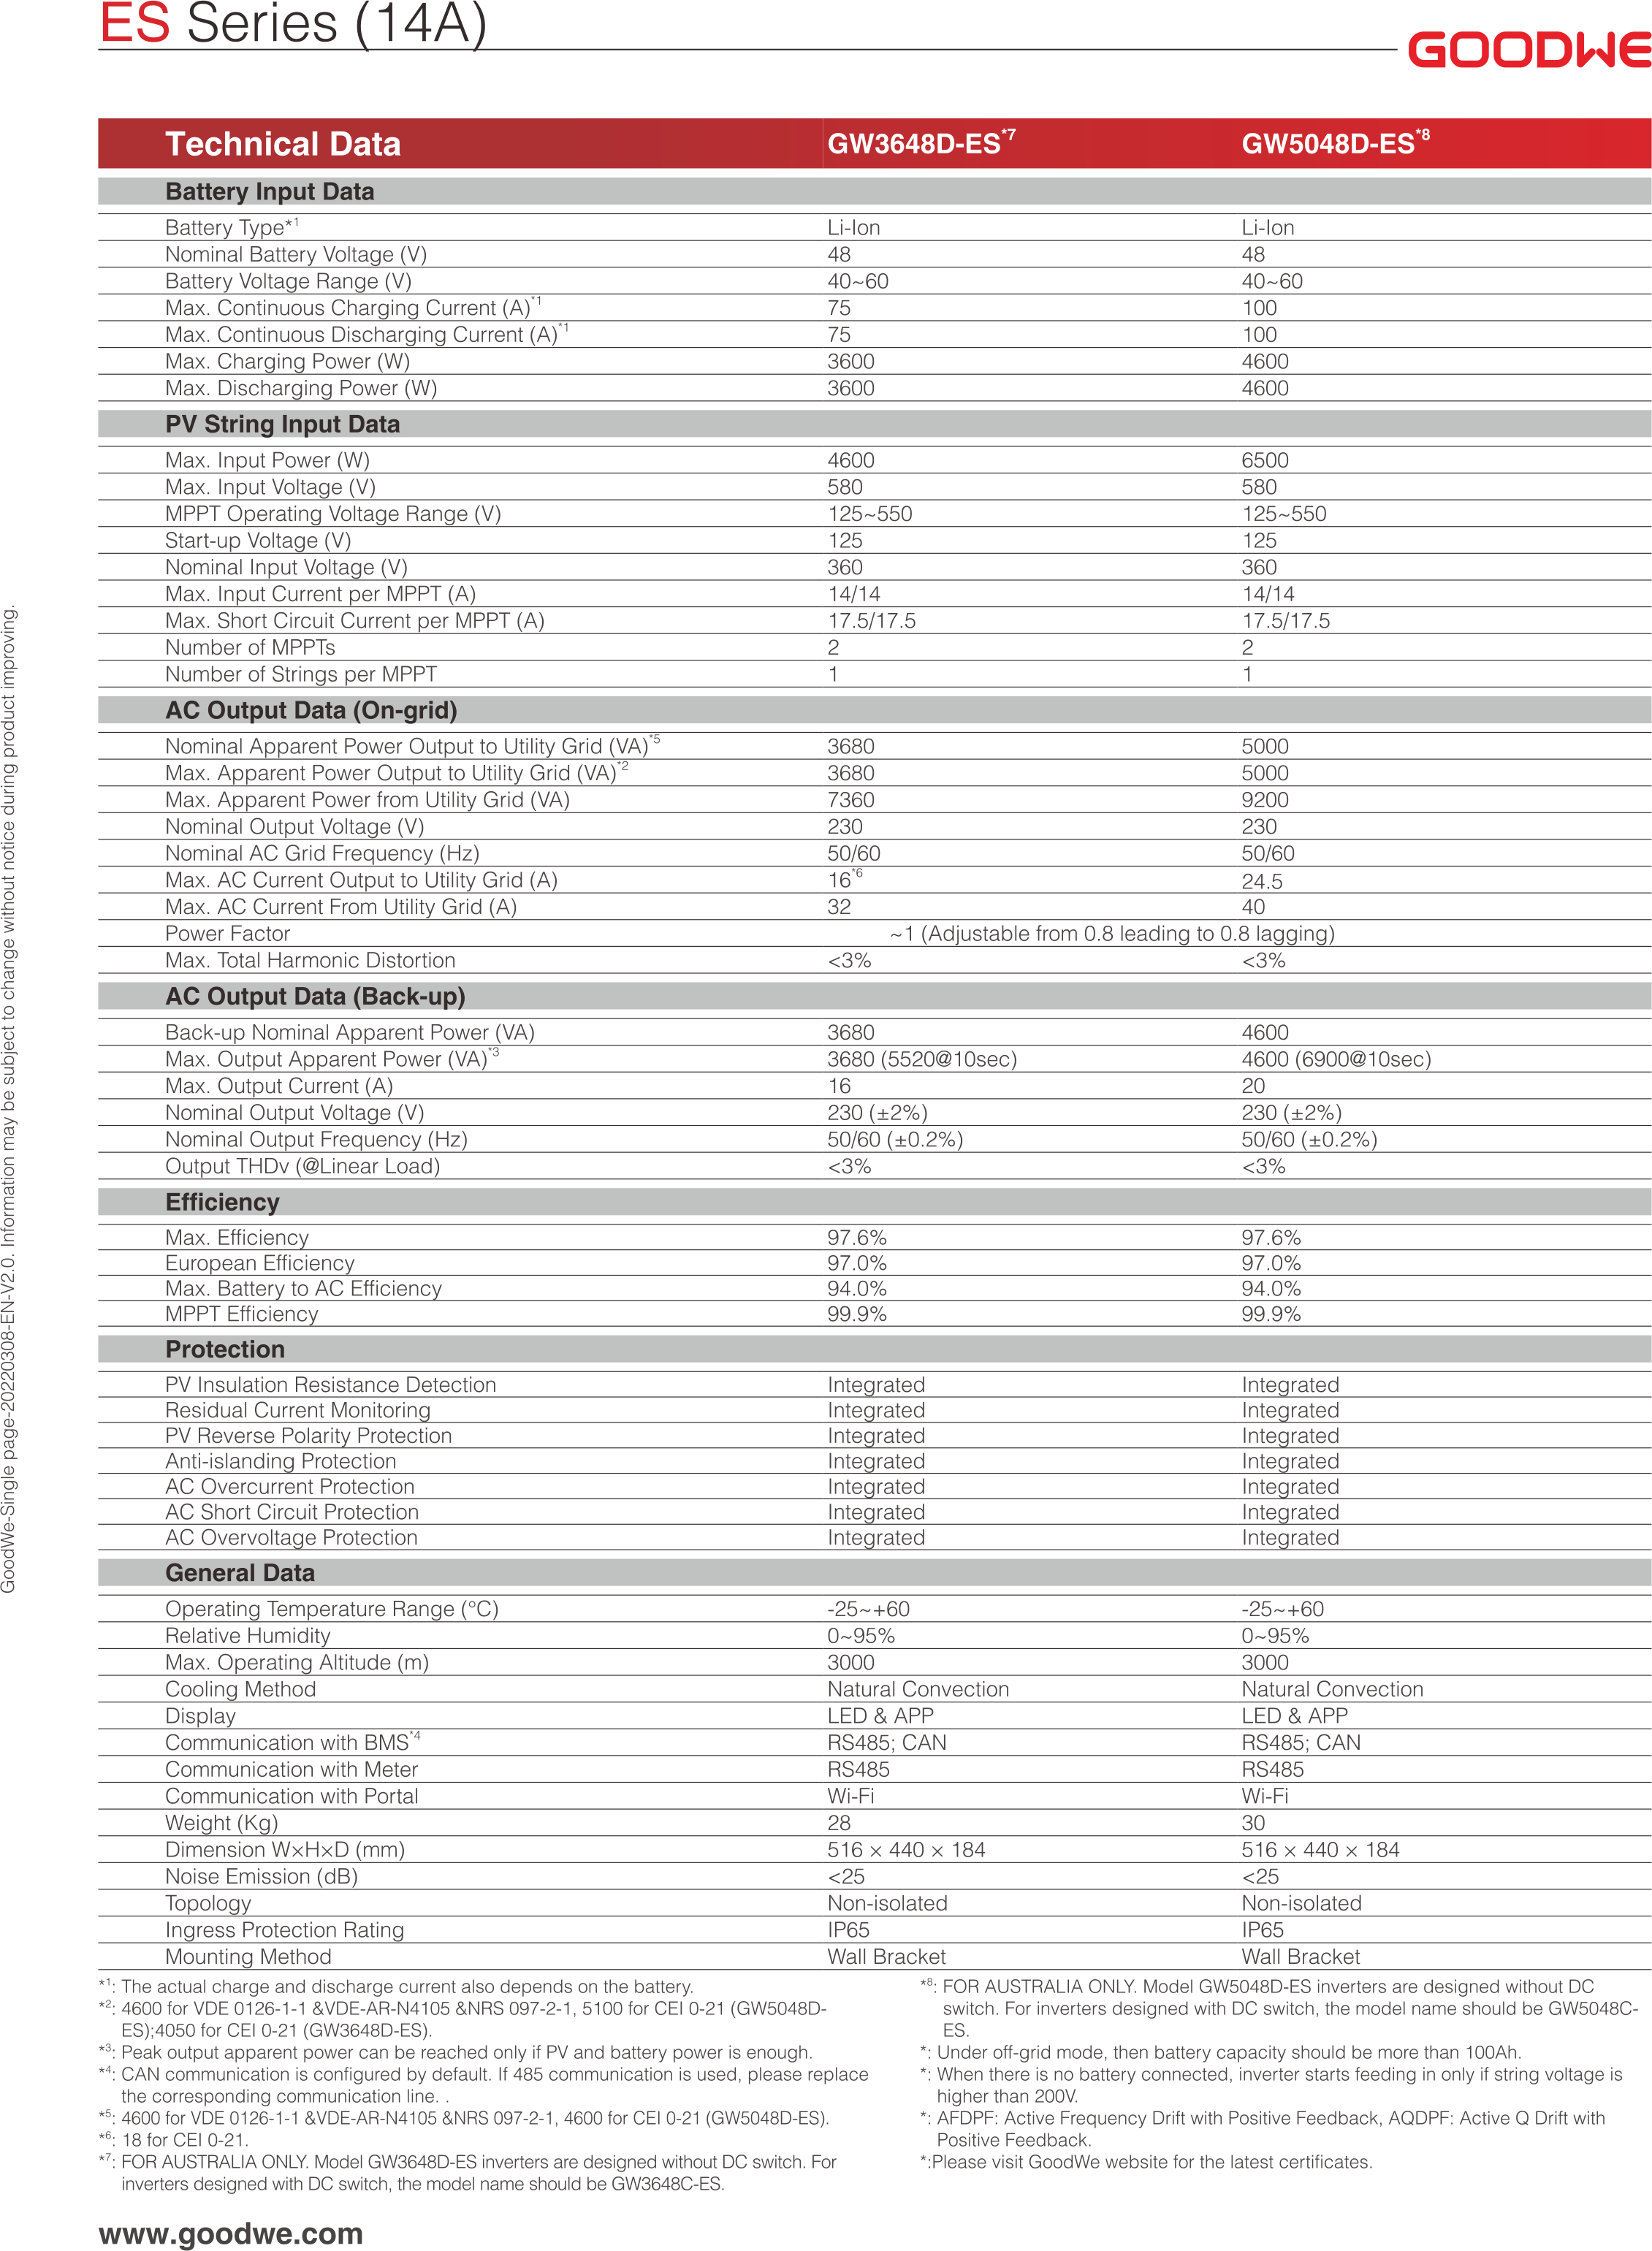Click the GW3648D-ES column header

pyautogui.click(x=921, y=142)
